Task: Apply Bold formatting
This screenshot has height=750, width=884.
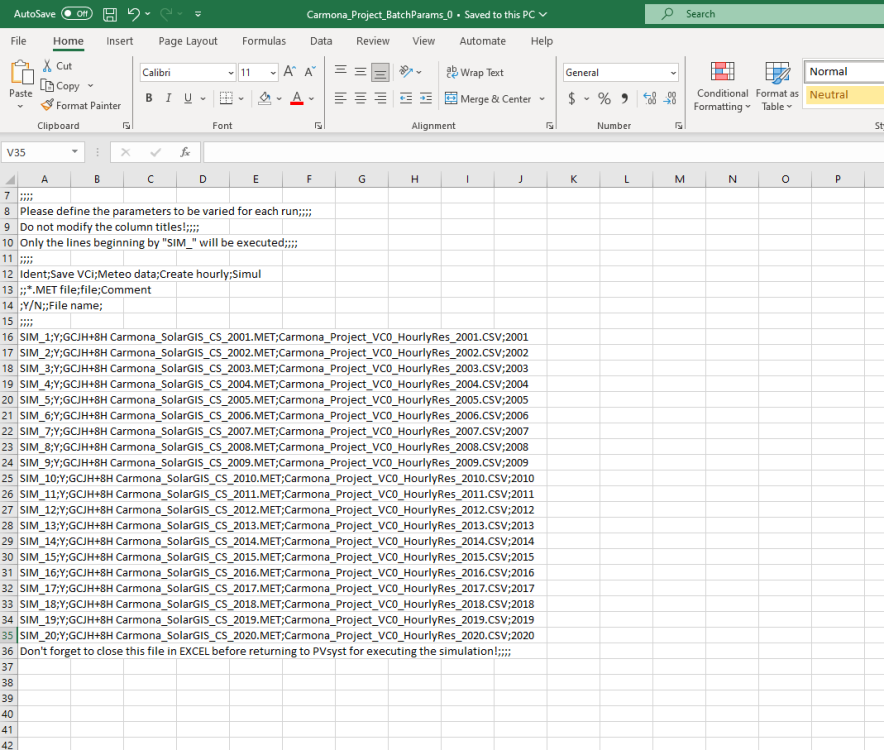Action: (x=149, y=98)
